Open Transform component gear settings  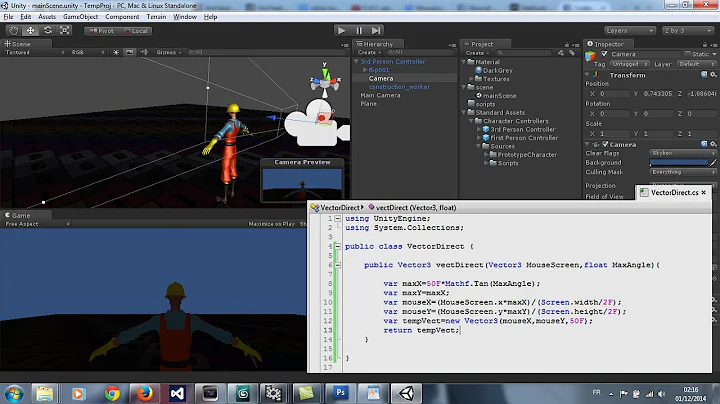click(x=713, y=74)
